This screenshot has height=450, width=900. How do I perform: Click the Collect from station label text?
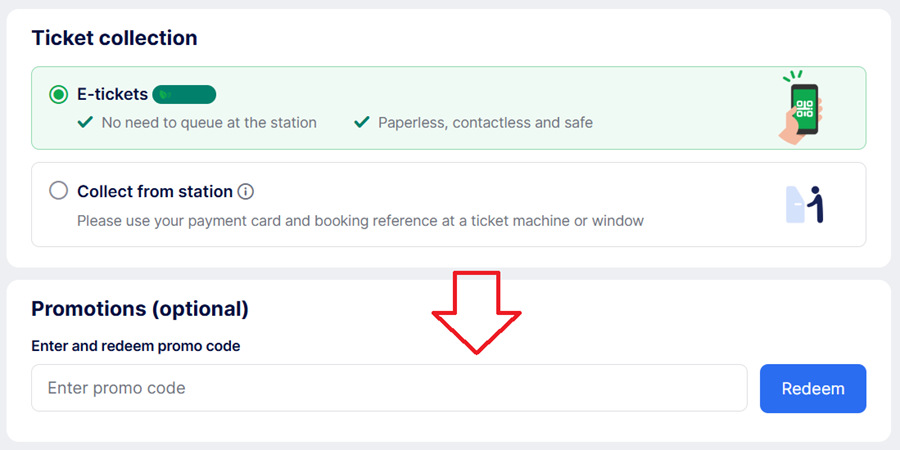tap(155, 191)
